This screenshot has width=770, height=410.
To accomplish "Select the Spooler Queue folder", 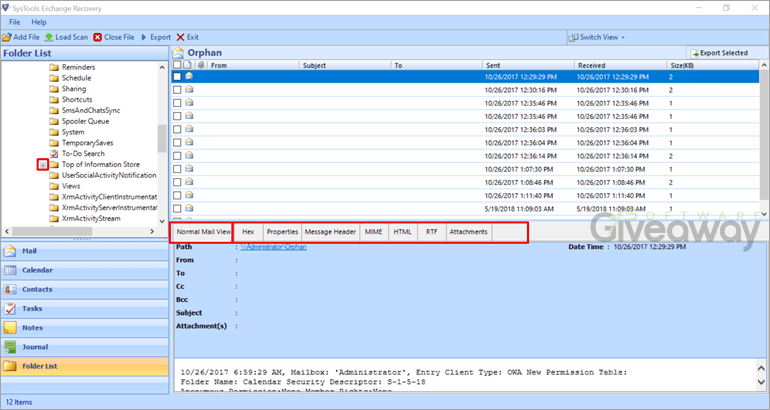I will (85, 120).
